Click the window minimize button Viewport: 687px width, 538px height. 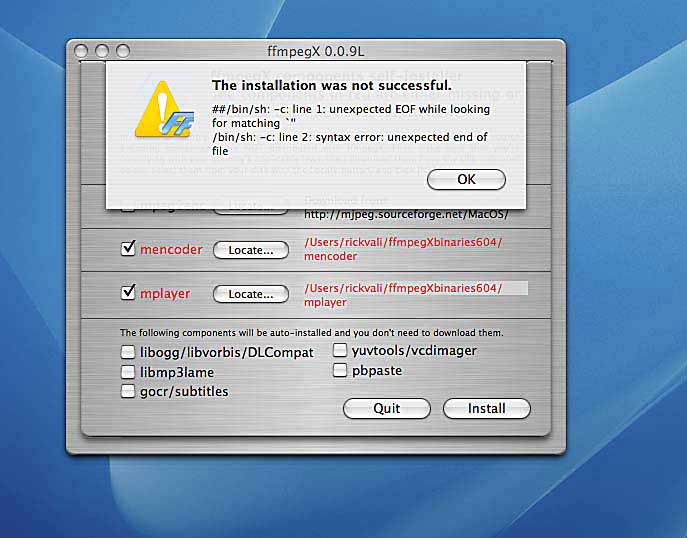[102, 51]
